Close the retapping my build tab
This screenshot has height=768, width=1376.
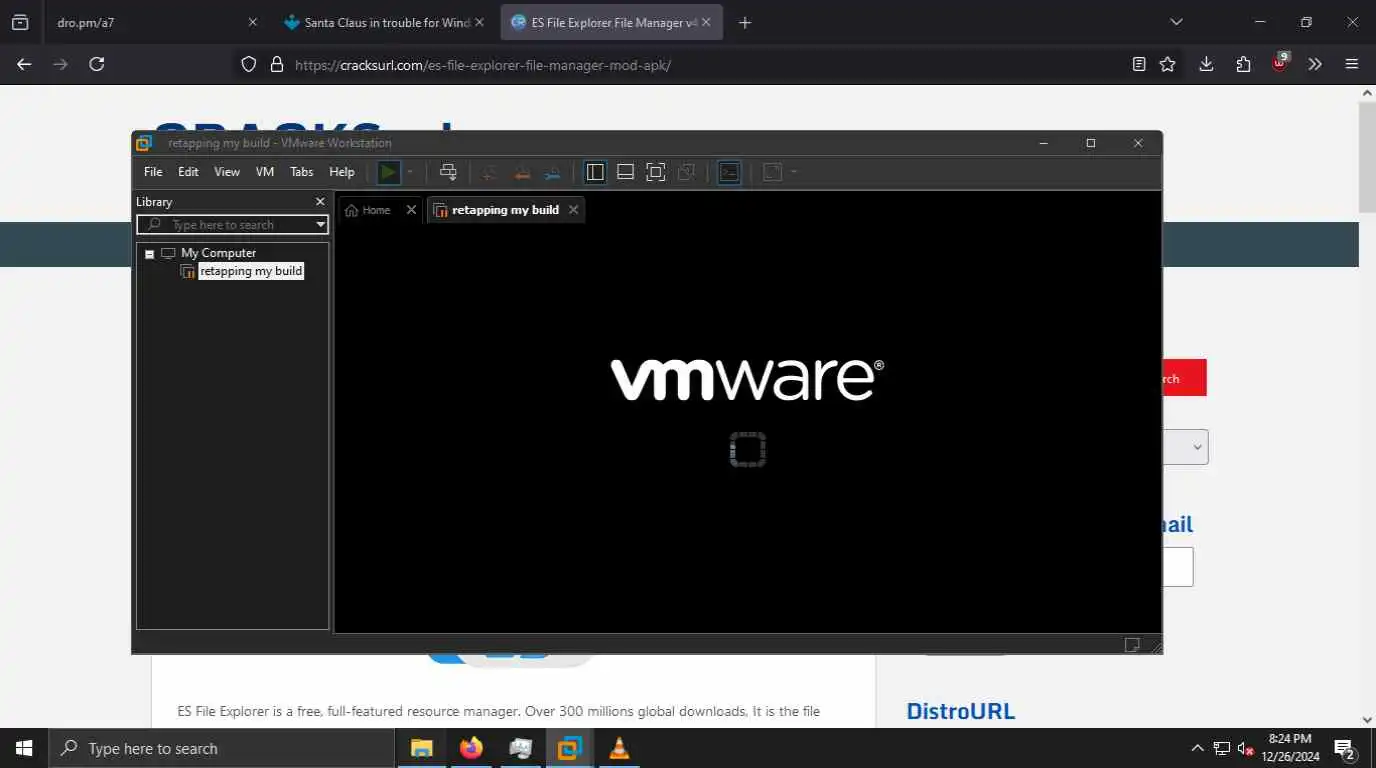573,210
